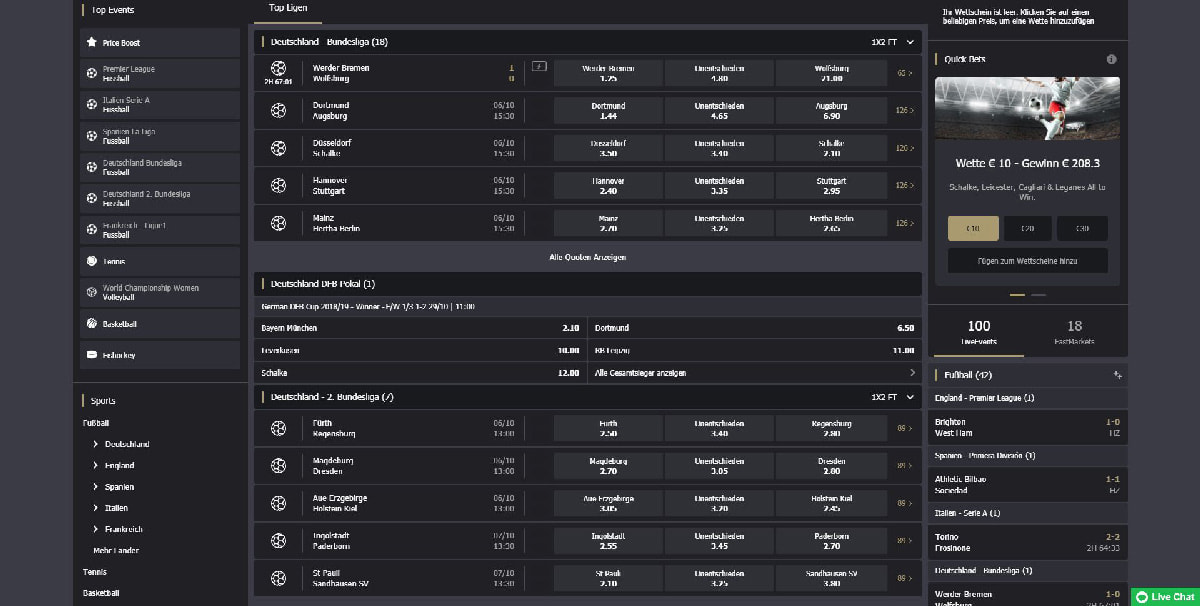This screenshot has height=606, width=1200.
Task: Click football icon beside St Pauli match
Action: (x=278, y=578)
